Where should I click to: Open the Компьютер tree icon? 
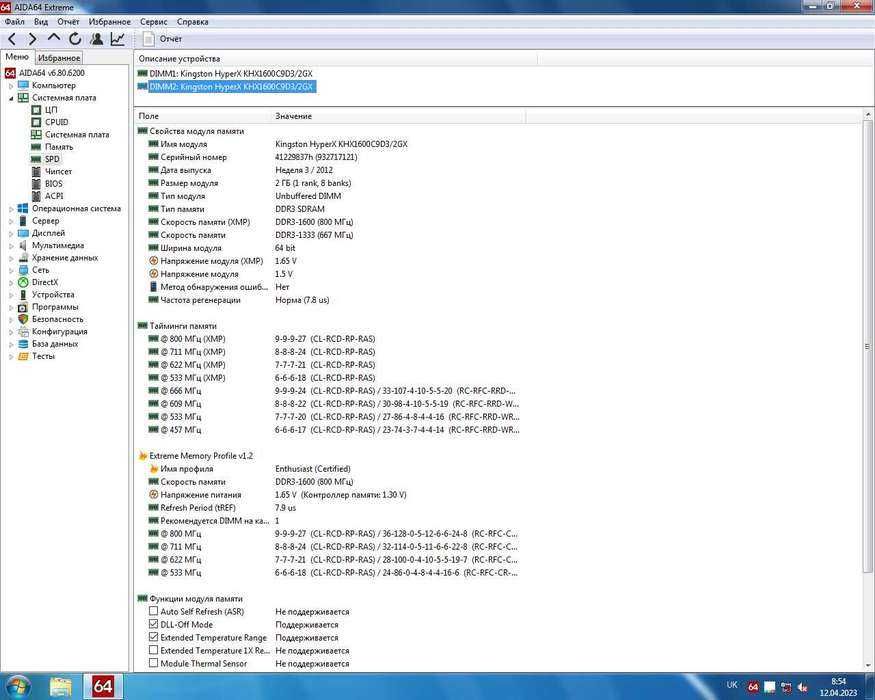tap(23, 85)
